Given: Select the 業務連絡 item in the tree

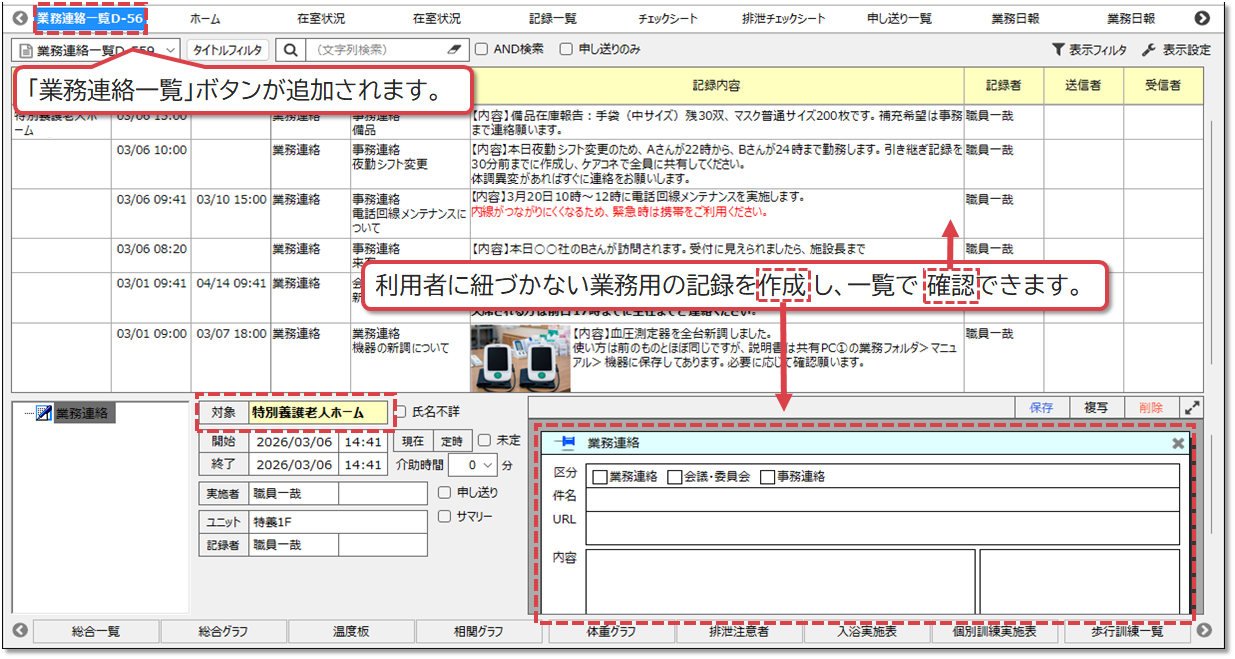Looking at the screenshot, I should 84,413.
